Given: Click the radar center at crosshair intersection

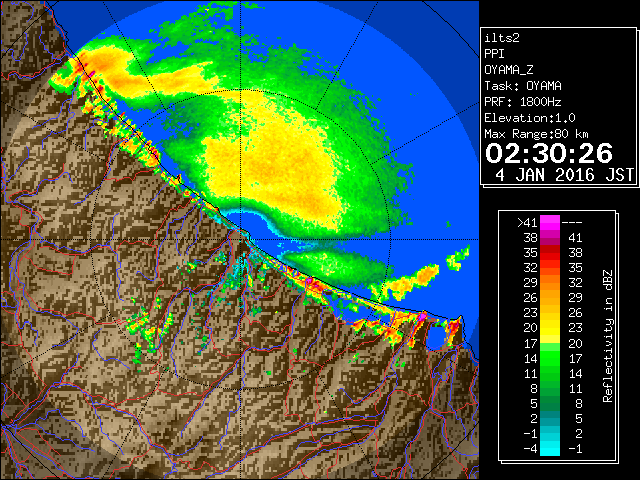Looking at the screenshot, I should (240, 239).
